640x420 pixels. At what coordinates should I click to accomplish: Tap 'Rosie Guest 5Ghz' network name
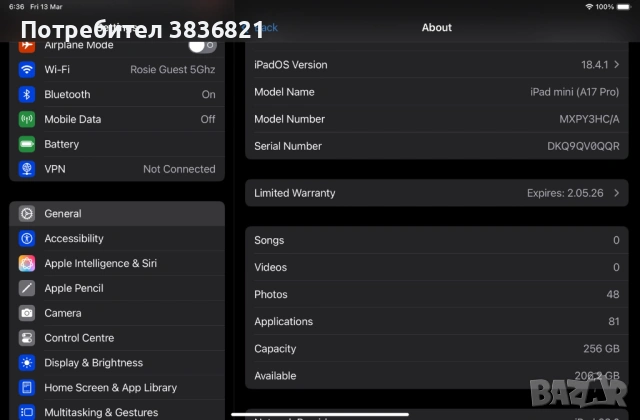click(x=173, y=69)
